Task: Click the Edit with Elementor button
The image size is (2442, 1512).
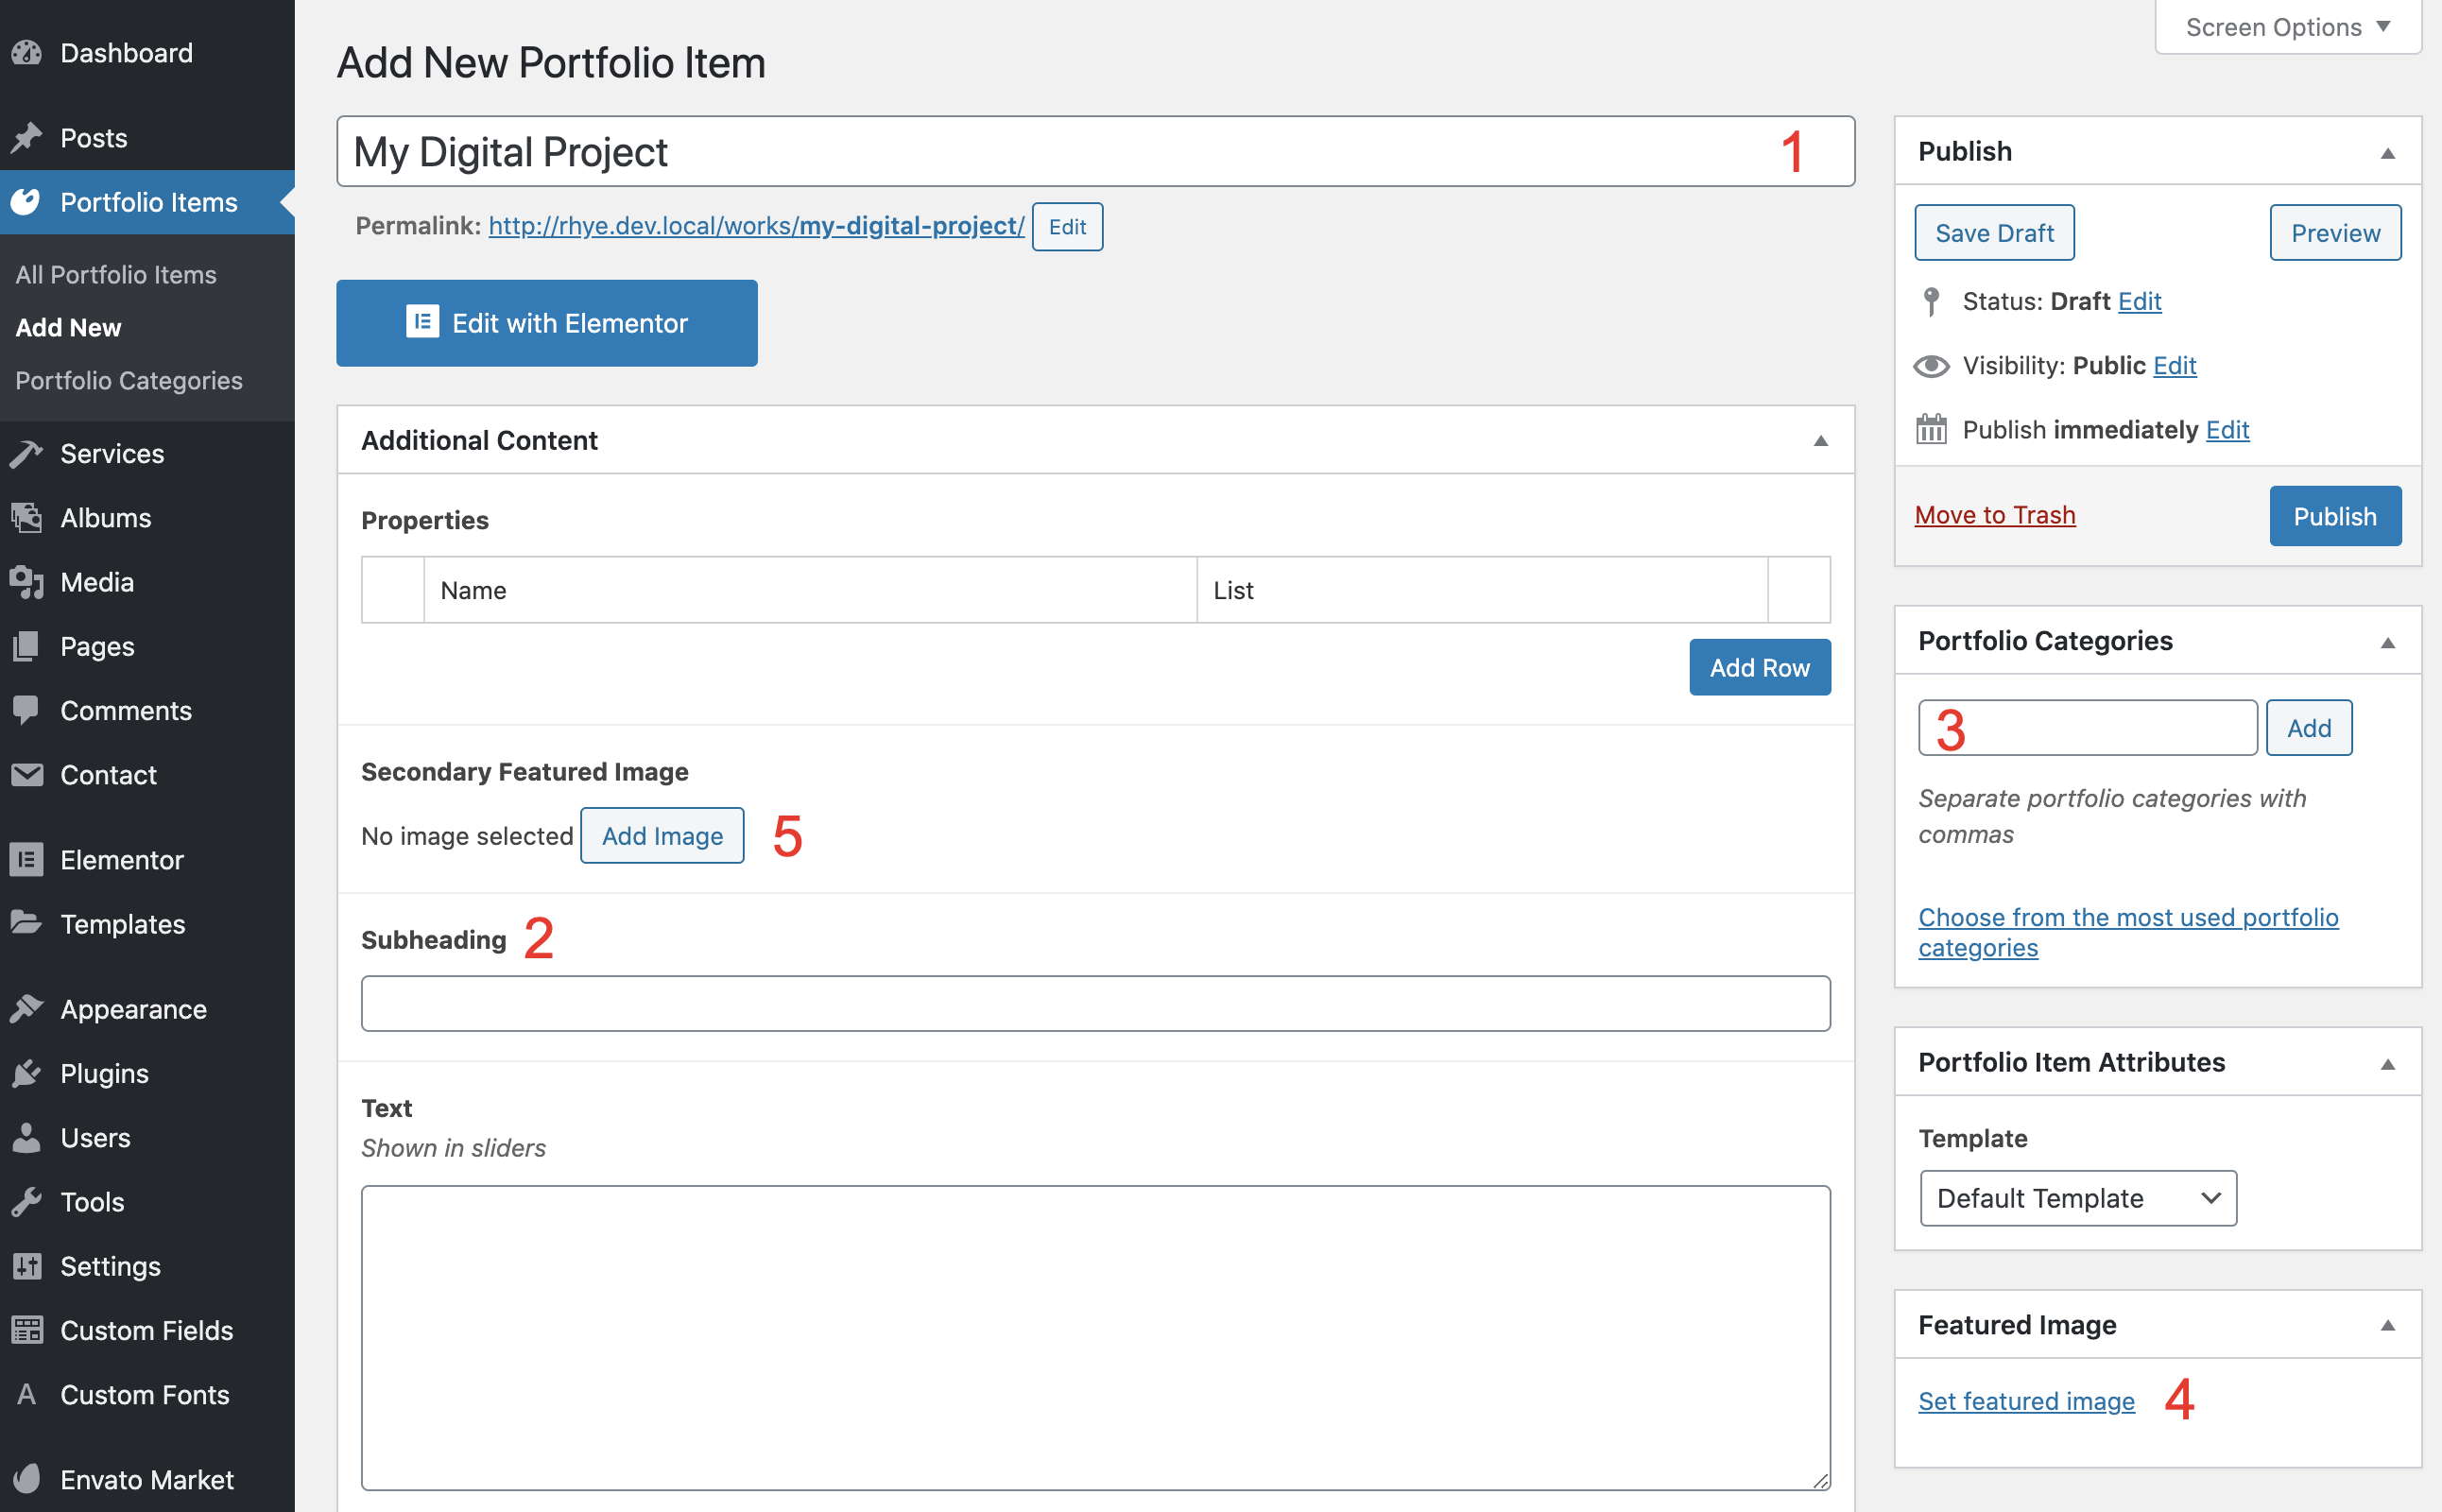Action: coord(546,323)
